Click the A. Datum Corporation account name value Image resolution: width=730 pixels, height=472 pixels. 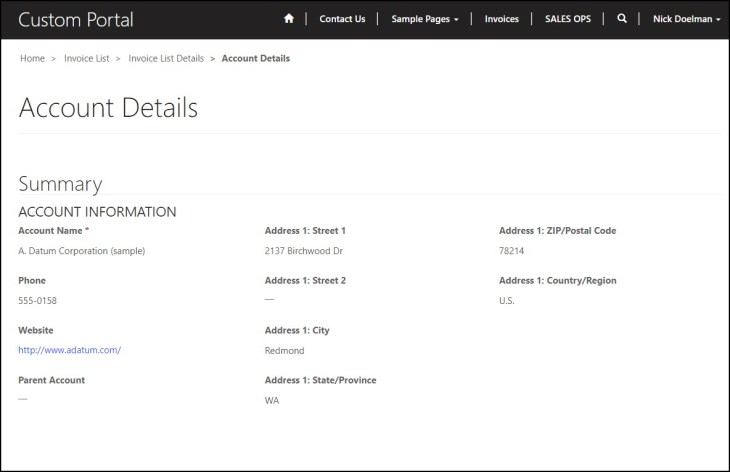81,251
